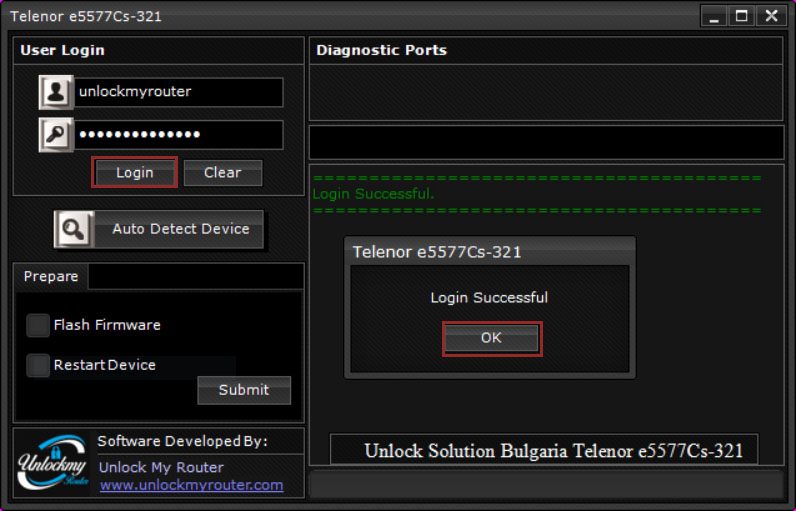Click the 'User Login' header
The height and width of the screenshot is (511, 796).
tap(62, 50)
